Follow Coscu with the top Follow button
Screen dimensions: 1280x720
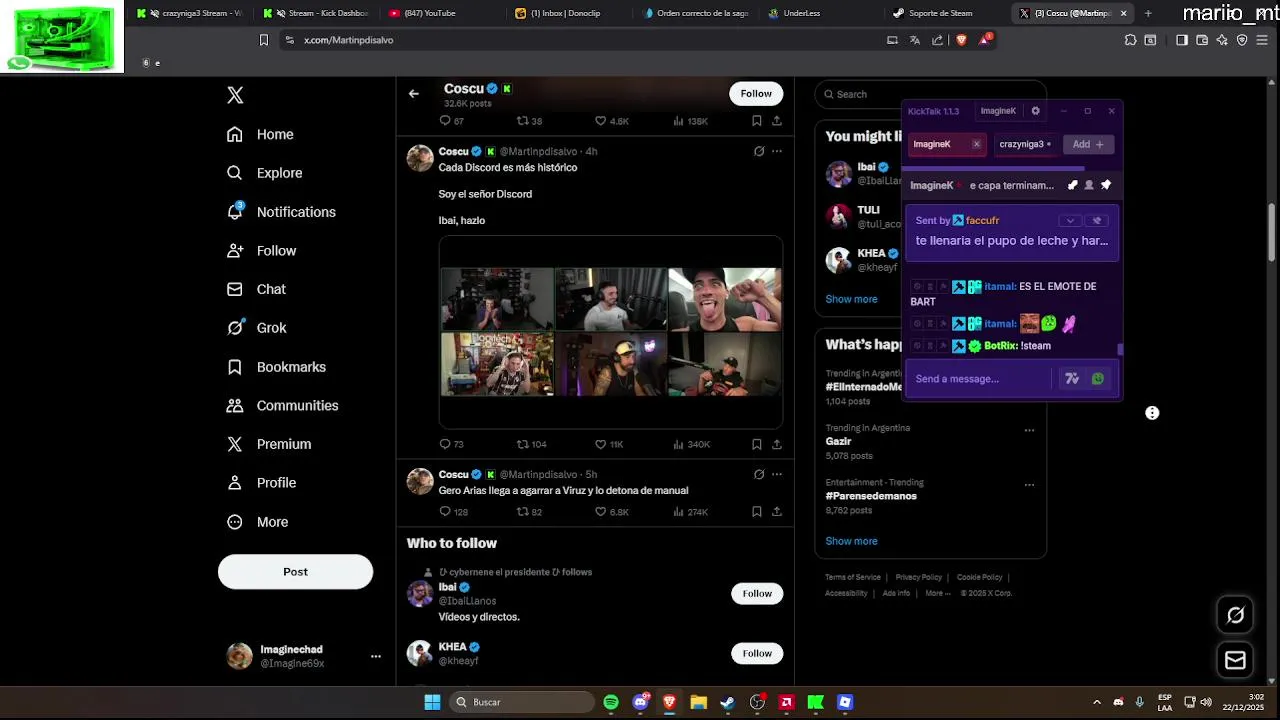[756, 93]
